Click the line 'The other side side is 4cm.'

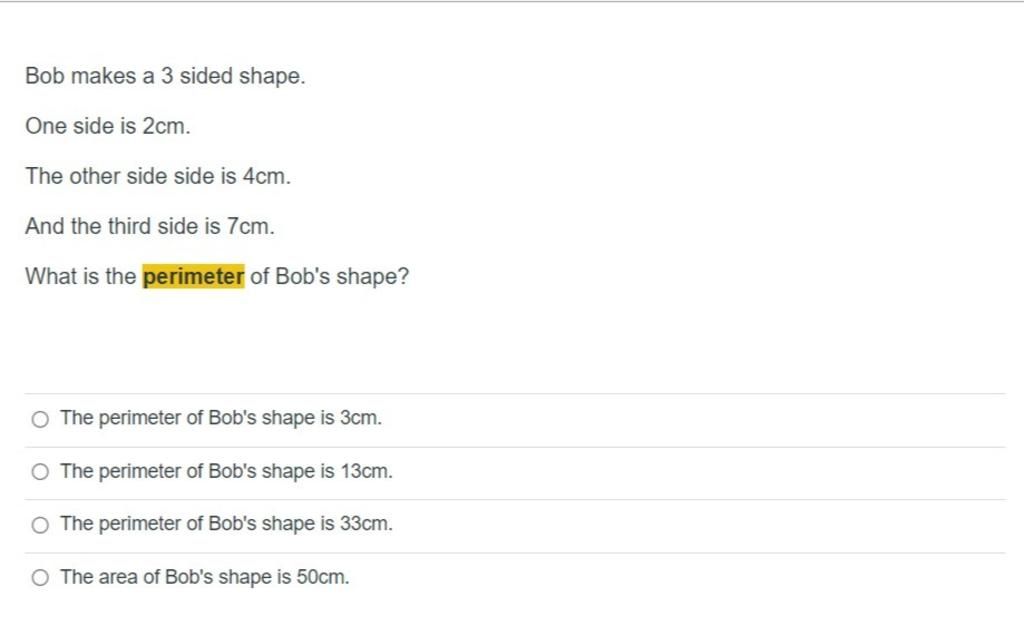click(158, 176)
